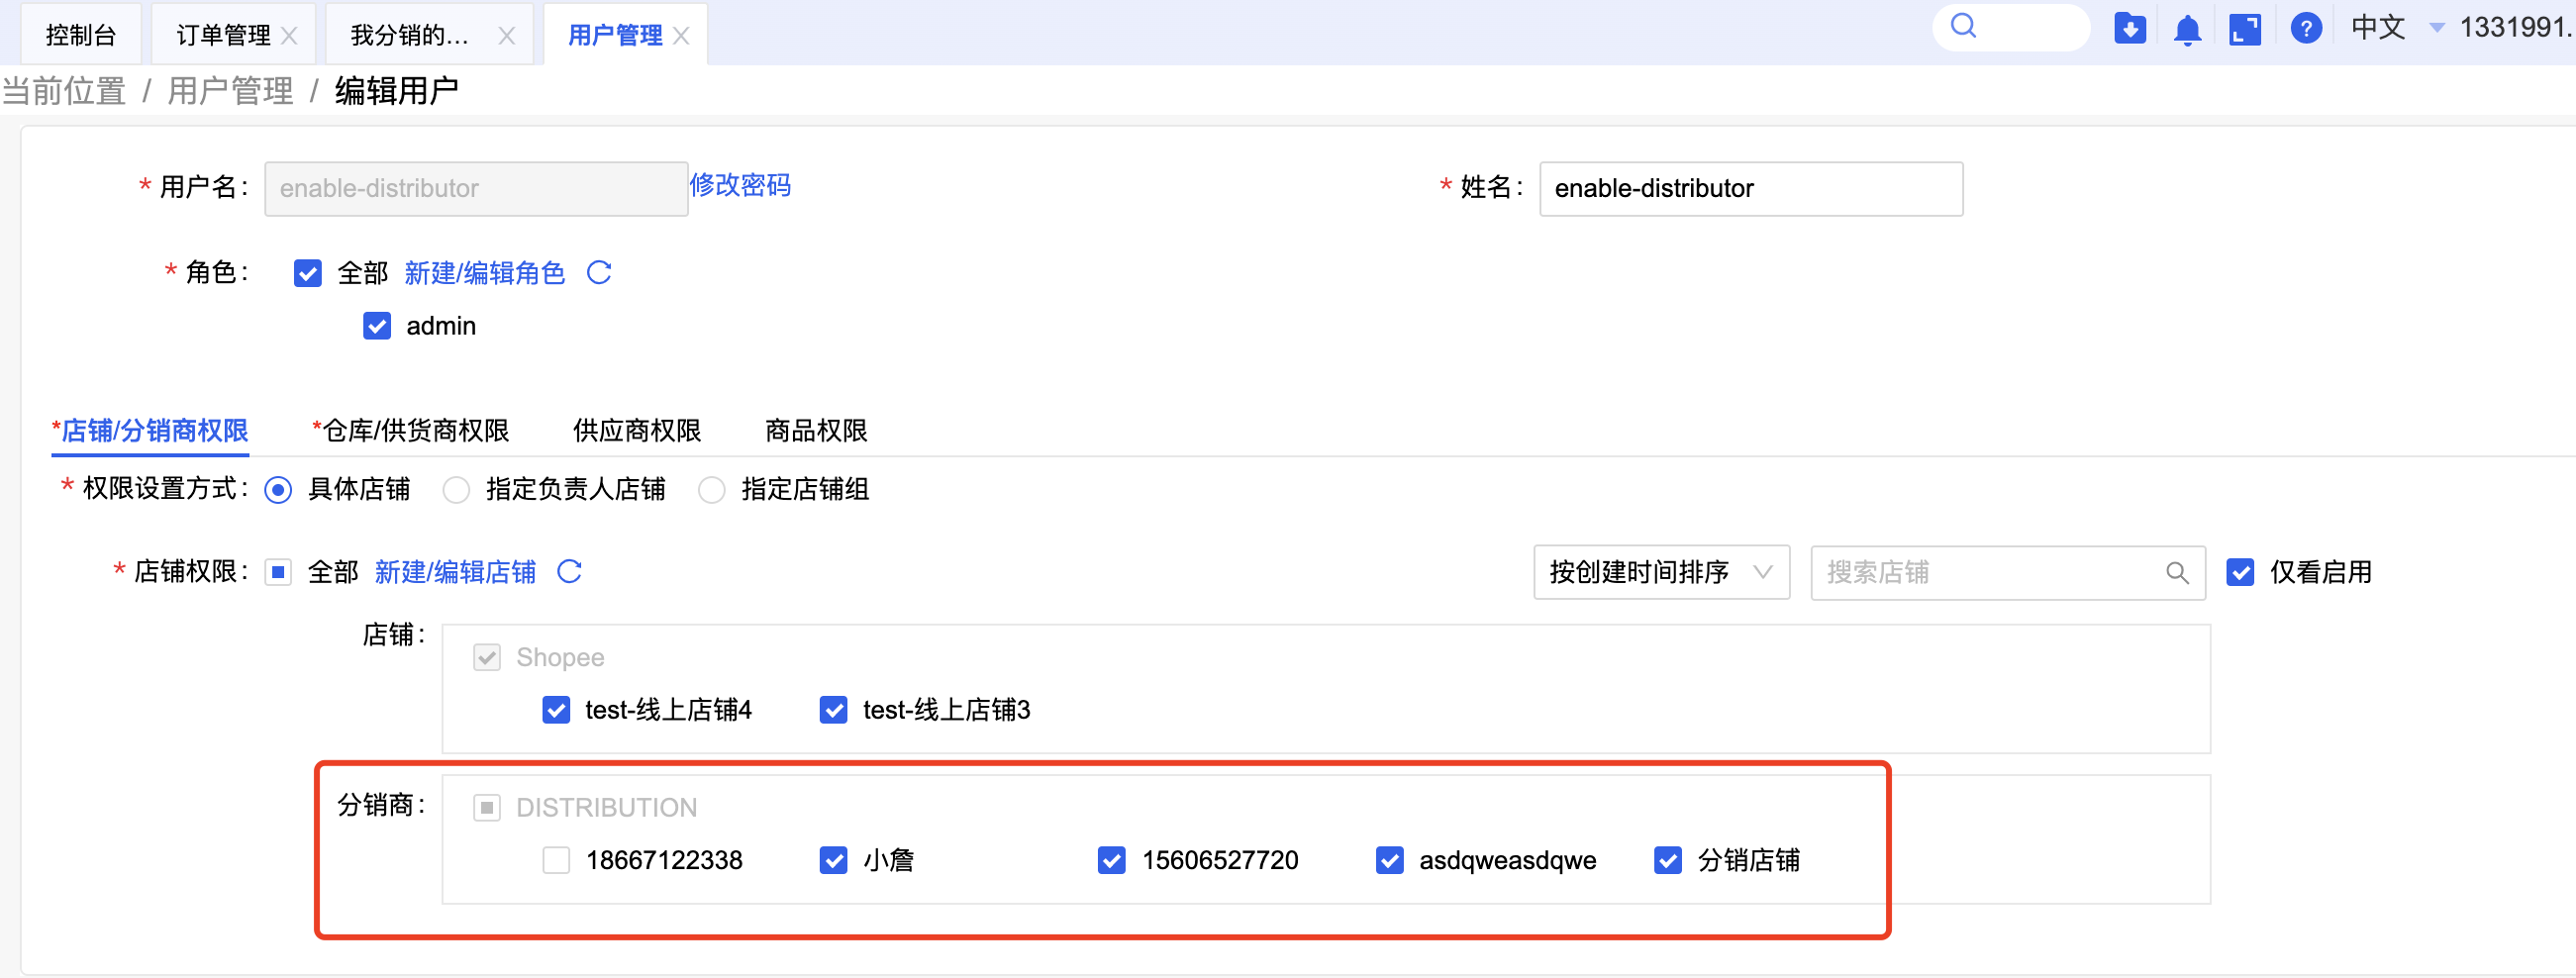
Task: Toggle fullscreen expand icon
Action: pos(2245,29)
